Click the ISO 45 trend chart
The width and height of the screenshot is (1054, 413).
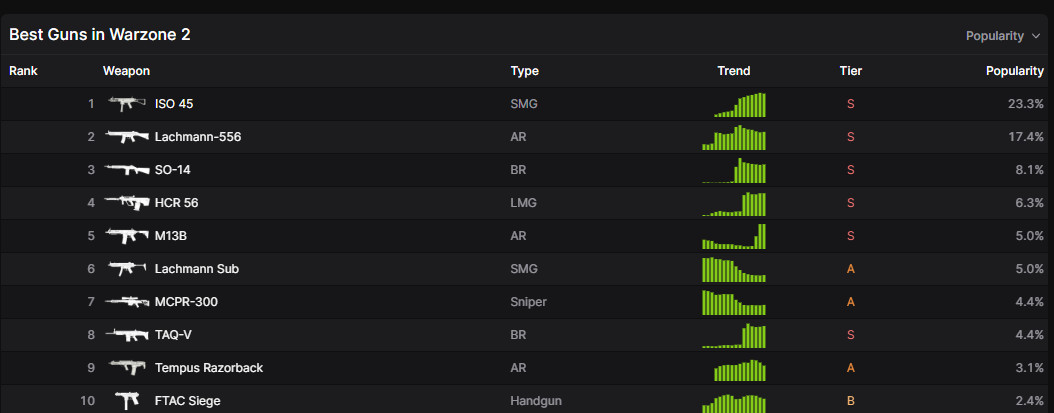(739, 104)
